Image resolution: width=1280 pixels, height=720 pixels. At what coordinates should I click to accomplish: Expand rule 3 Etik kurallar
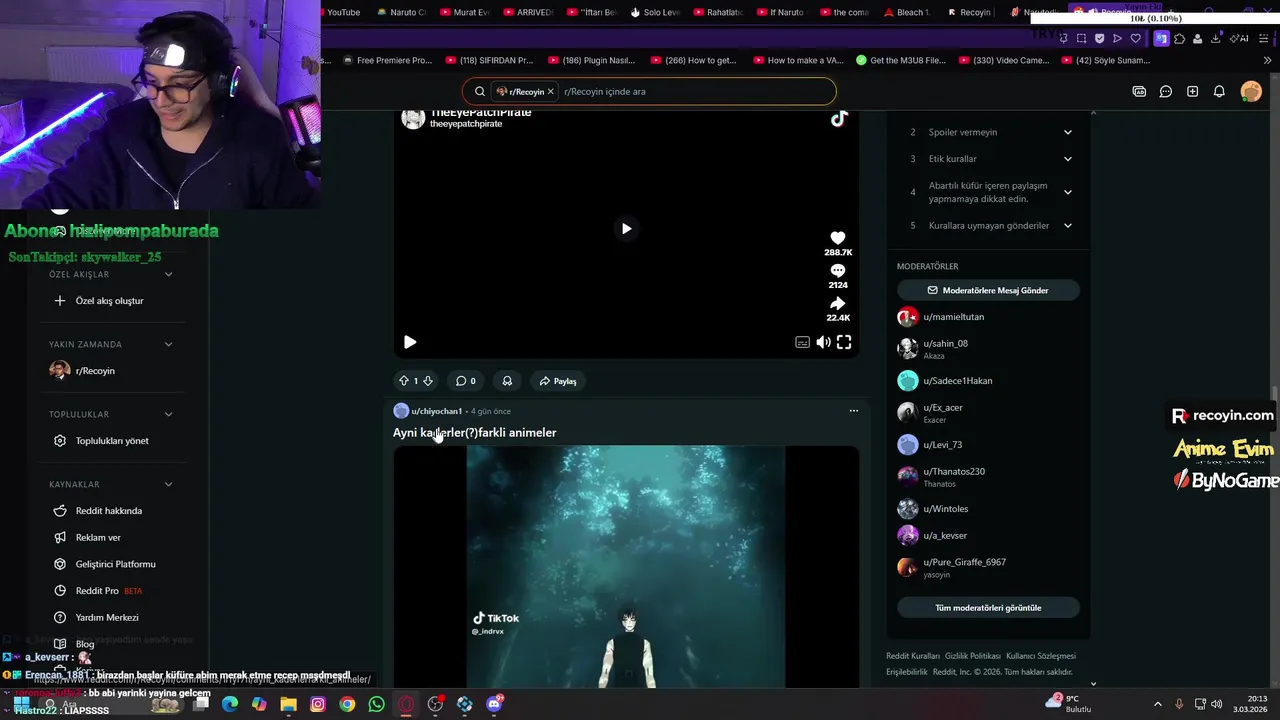point(988,159)
